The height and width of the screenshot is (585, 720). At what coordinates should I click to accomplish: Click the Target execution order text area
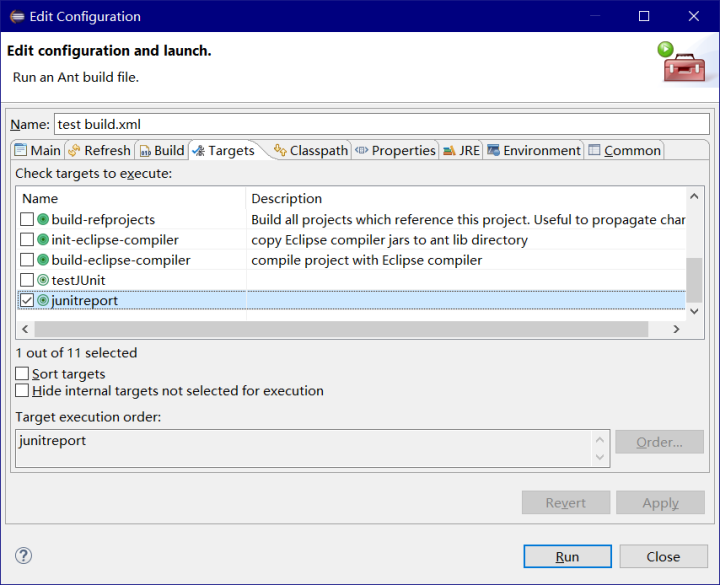(304, 448)
